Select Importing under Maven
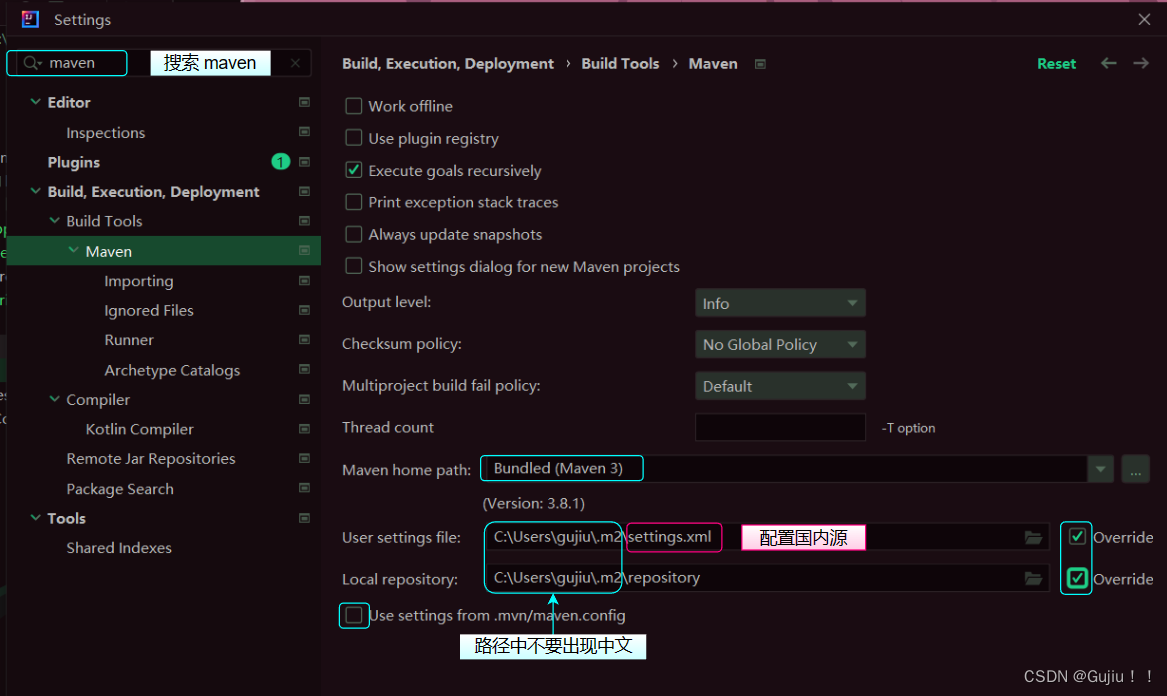 tap(138, 281)
